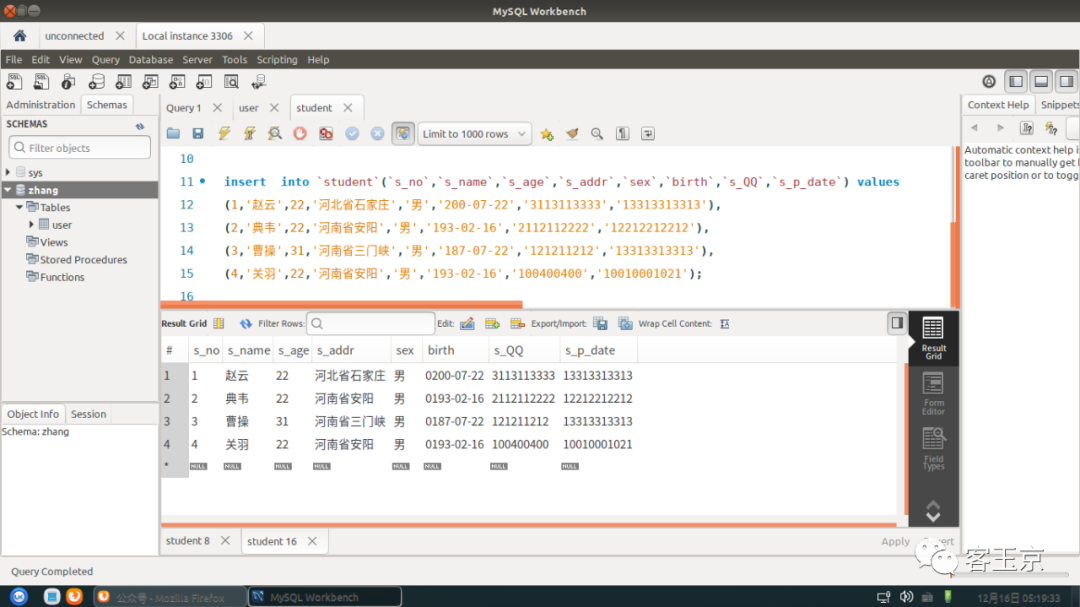Create new stored procedure icon
The width and height of the screenshot is (1080, 607).
coord(177,82)
